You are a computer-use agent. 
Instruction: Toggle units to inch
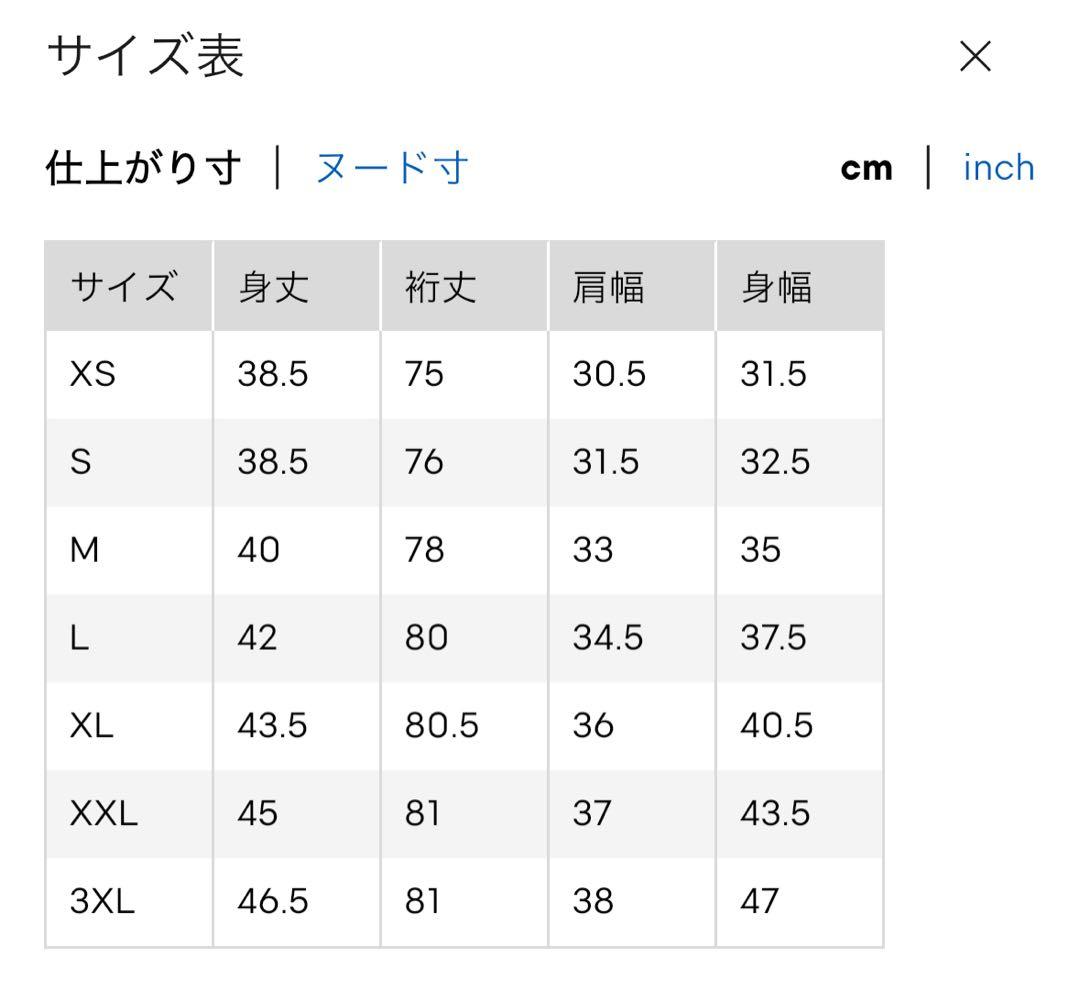click(998, 167)
